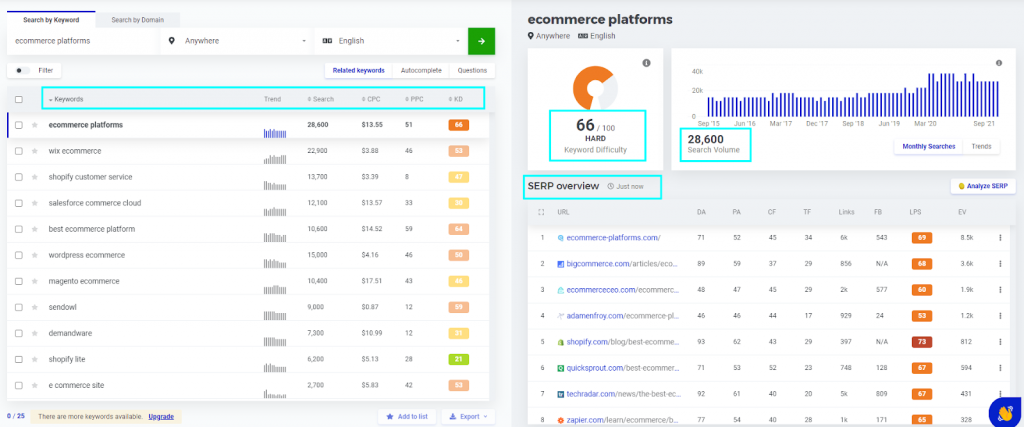The width and height of the screenshot is (1024, 427).
Task: Star the wordpress ecommerce keyword
Action: (35, 255)
